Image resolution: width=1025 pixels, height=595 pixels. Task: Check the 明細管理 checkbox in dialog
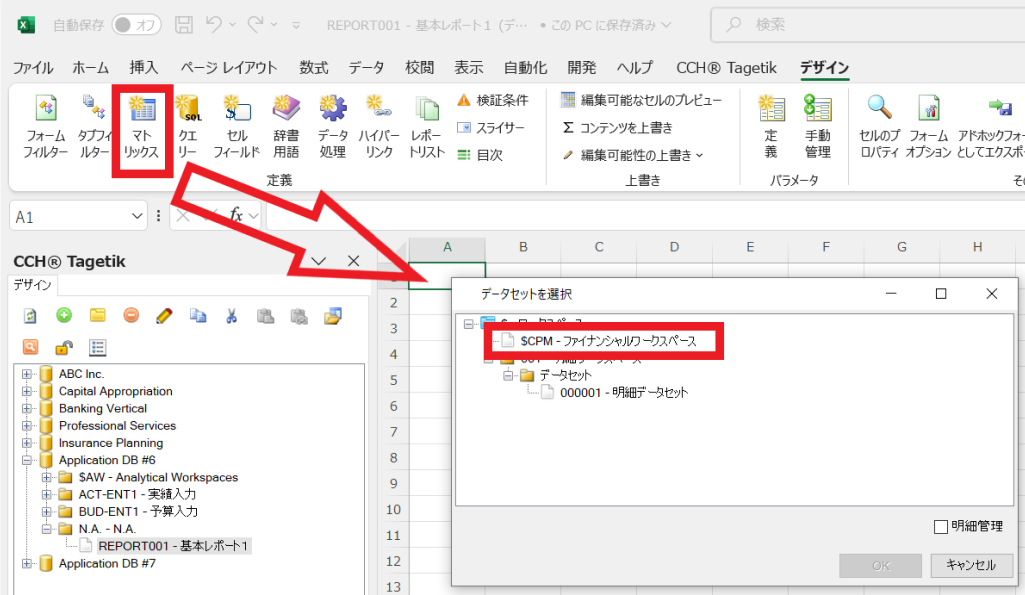pyautogui.click(x=940, y=526)
